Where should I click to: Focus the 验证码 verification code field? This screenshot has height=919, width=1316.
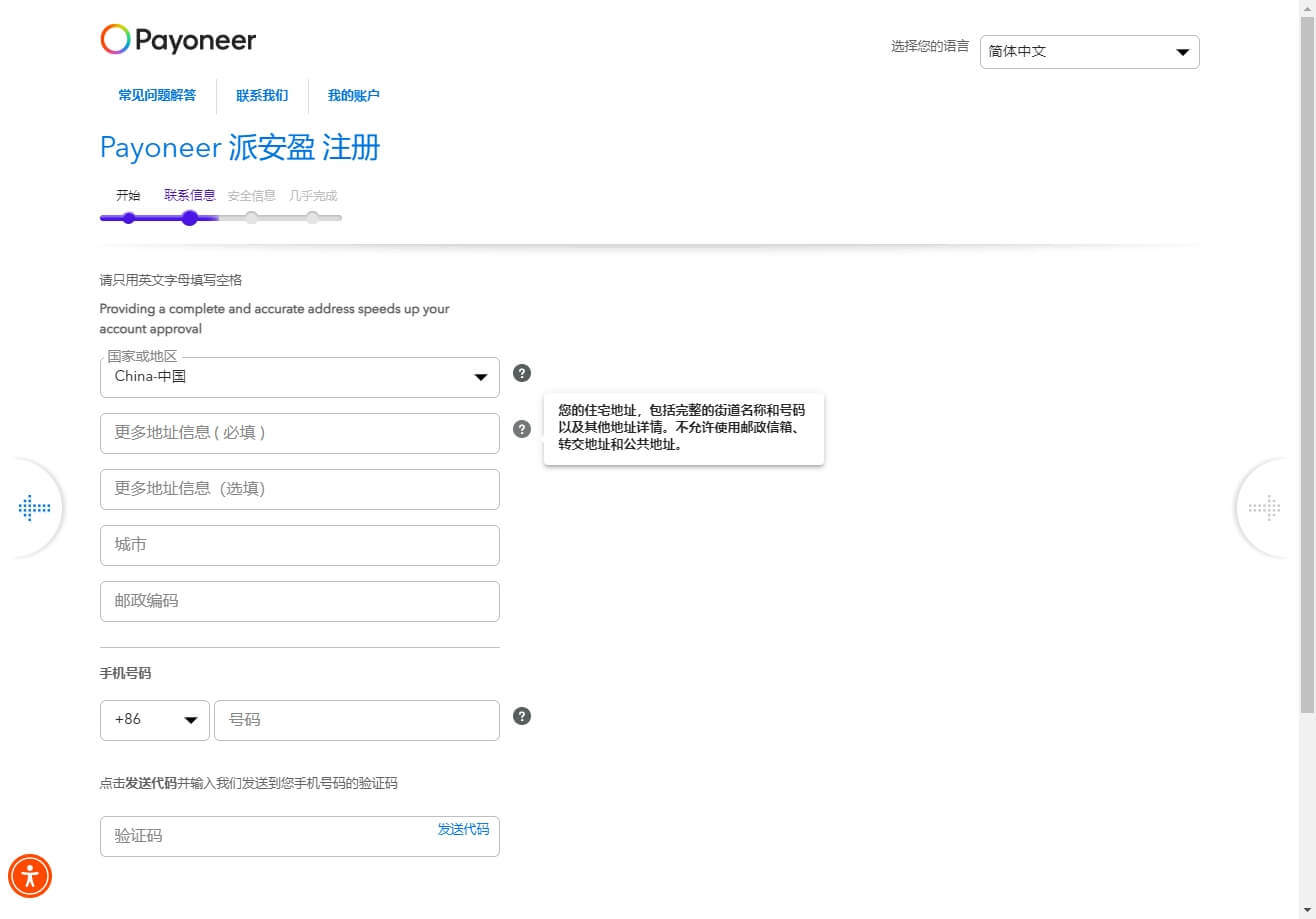click(300, 836)
